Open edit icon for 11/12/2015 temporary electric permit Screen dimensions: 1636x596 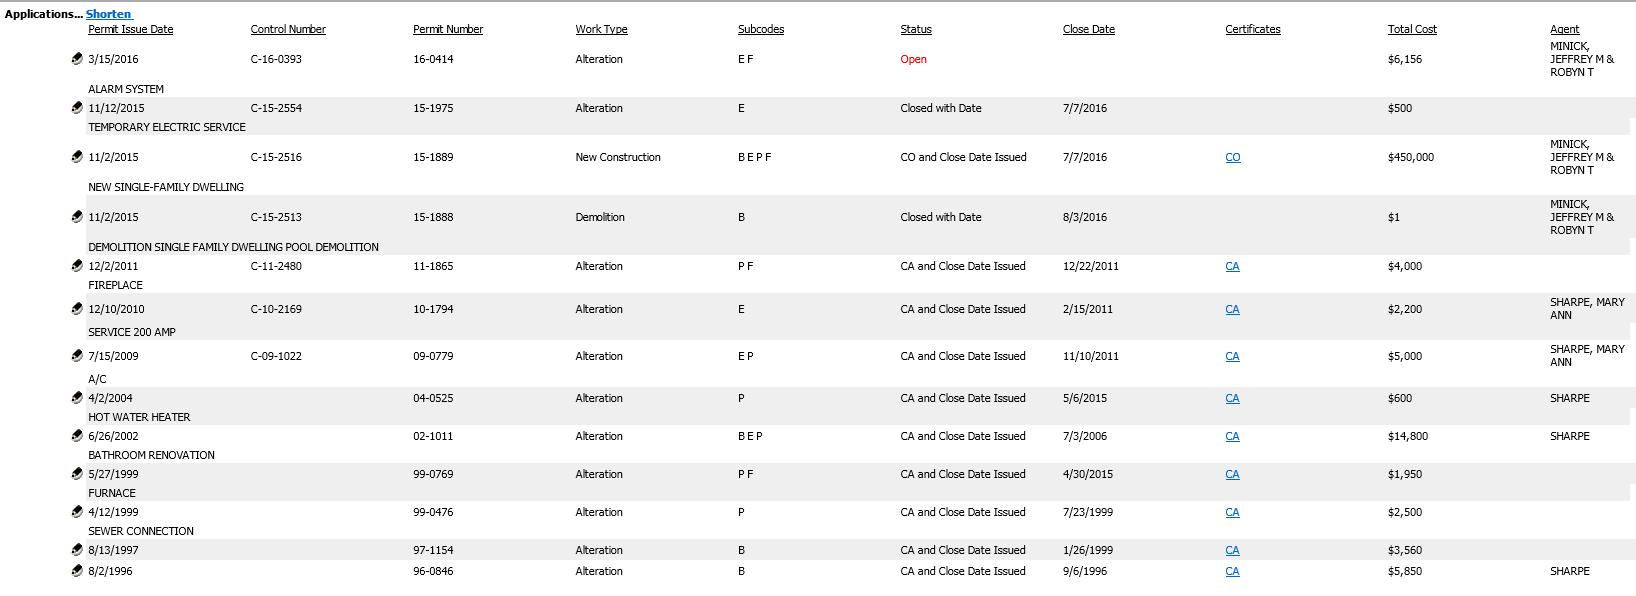tap(77, 107)
